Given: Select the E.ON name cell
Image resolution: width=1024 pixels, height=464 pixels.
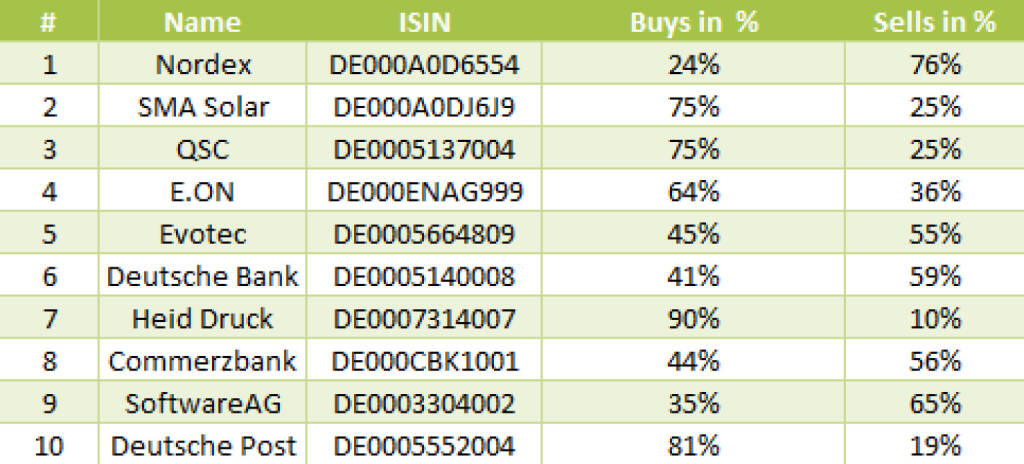Looking at the screenshot, I should (203, 192).
